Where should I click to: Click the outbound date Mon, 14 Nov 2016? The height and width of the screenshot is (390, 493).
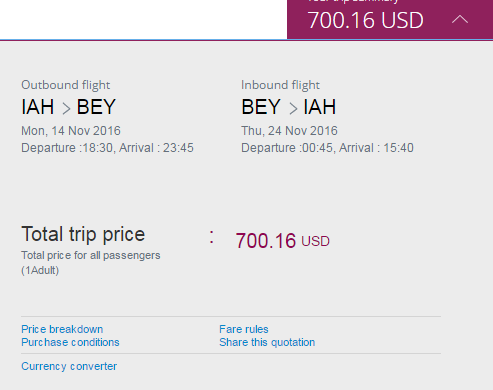point(71,131)
